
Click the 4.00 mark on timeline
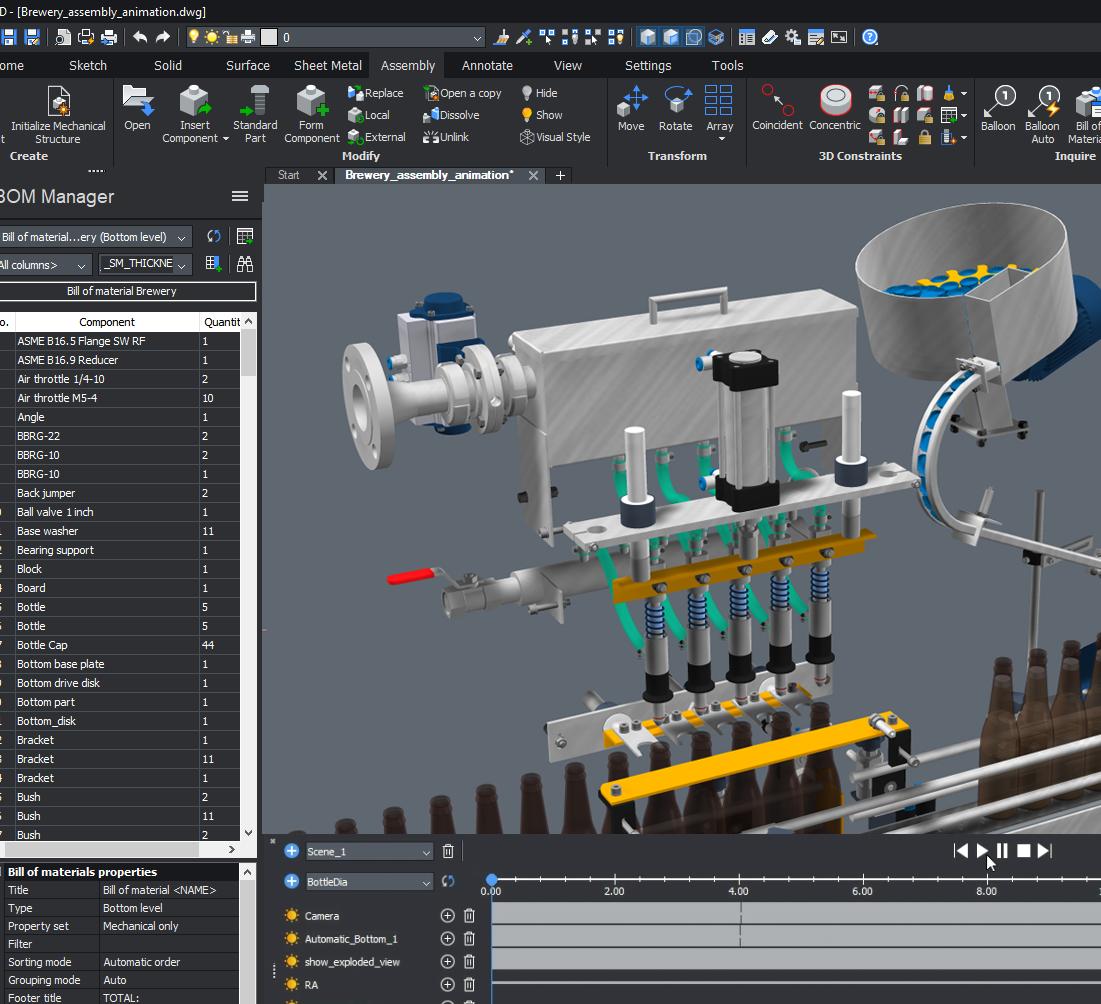click(738, 881)
